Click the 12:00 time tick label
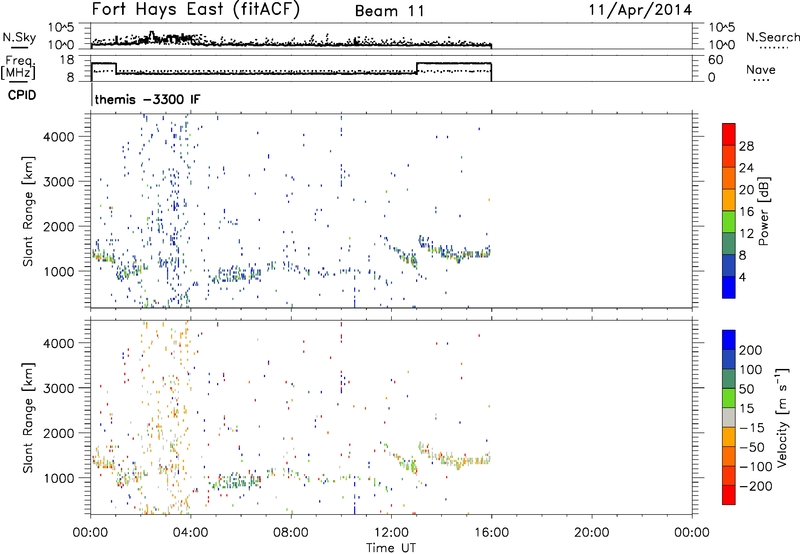The image size is (800, 554). click(x=391, y=533)
